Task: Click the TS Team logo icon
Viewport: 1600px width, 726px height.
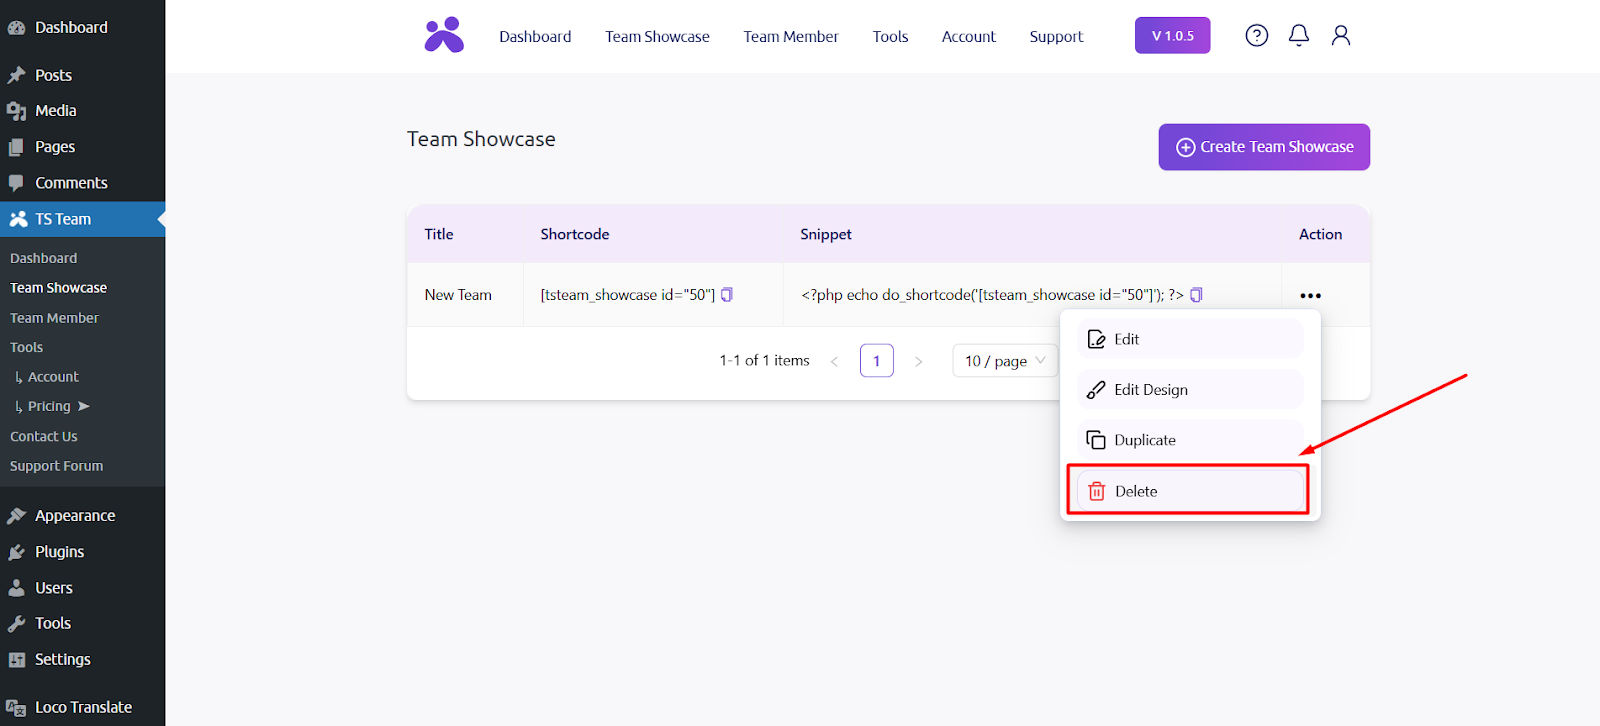Action: 444,36
